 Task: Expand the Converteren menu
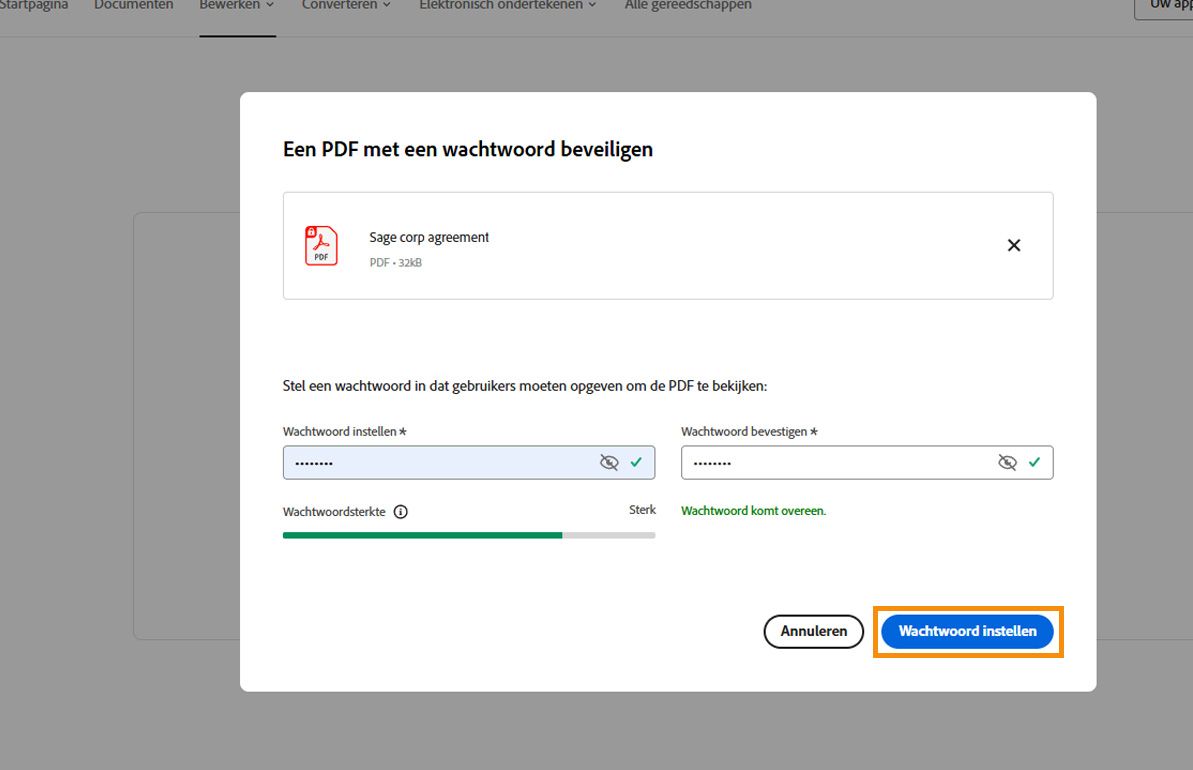[x=345, y=5]
